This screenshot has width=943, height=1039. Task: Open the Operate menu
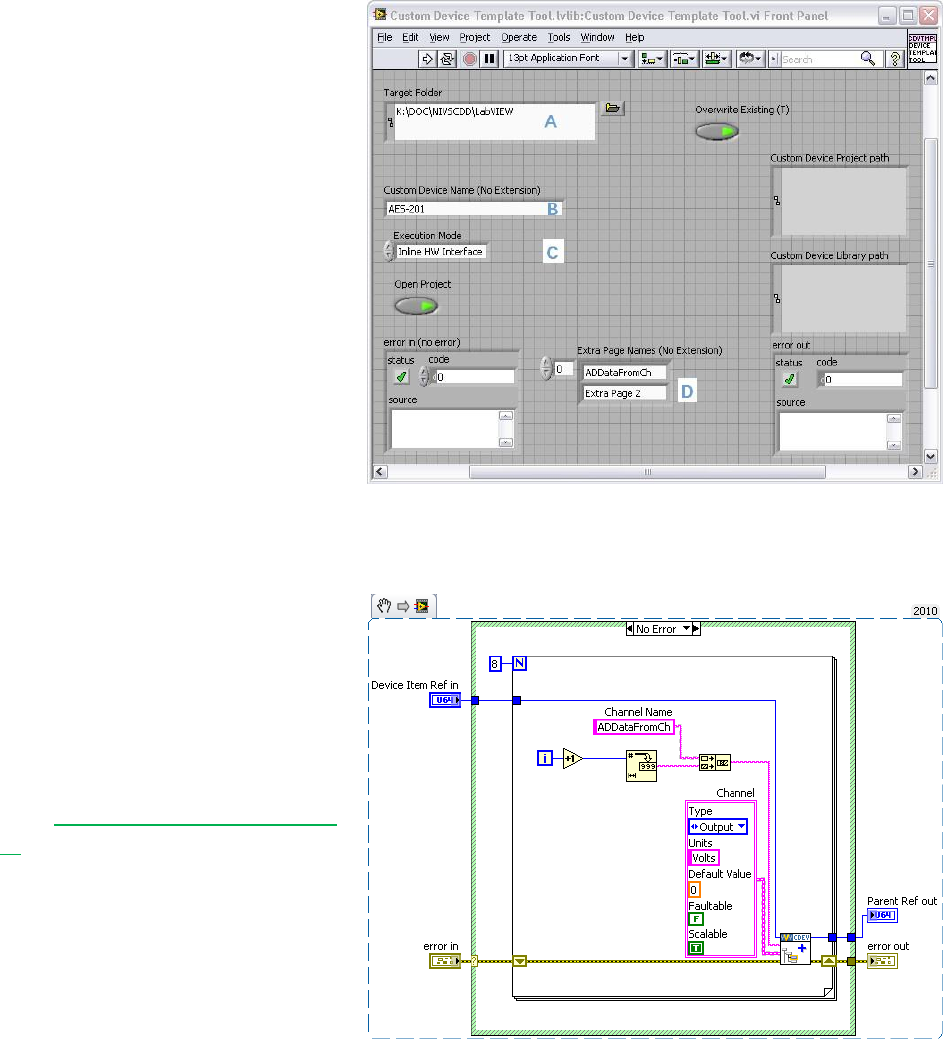(x=519, y=37)
